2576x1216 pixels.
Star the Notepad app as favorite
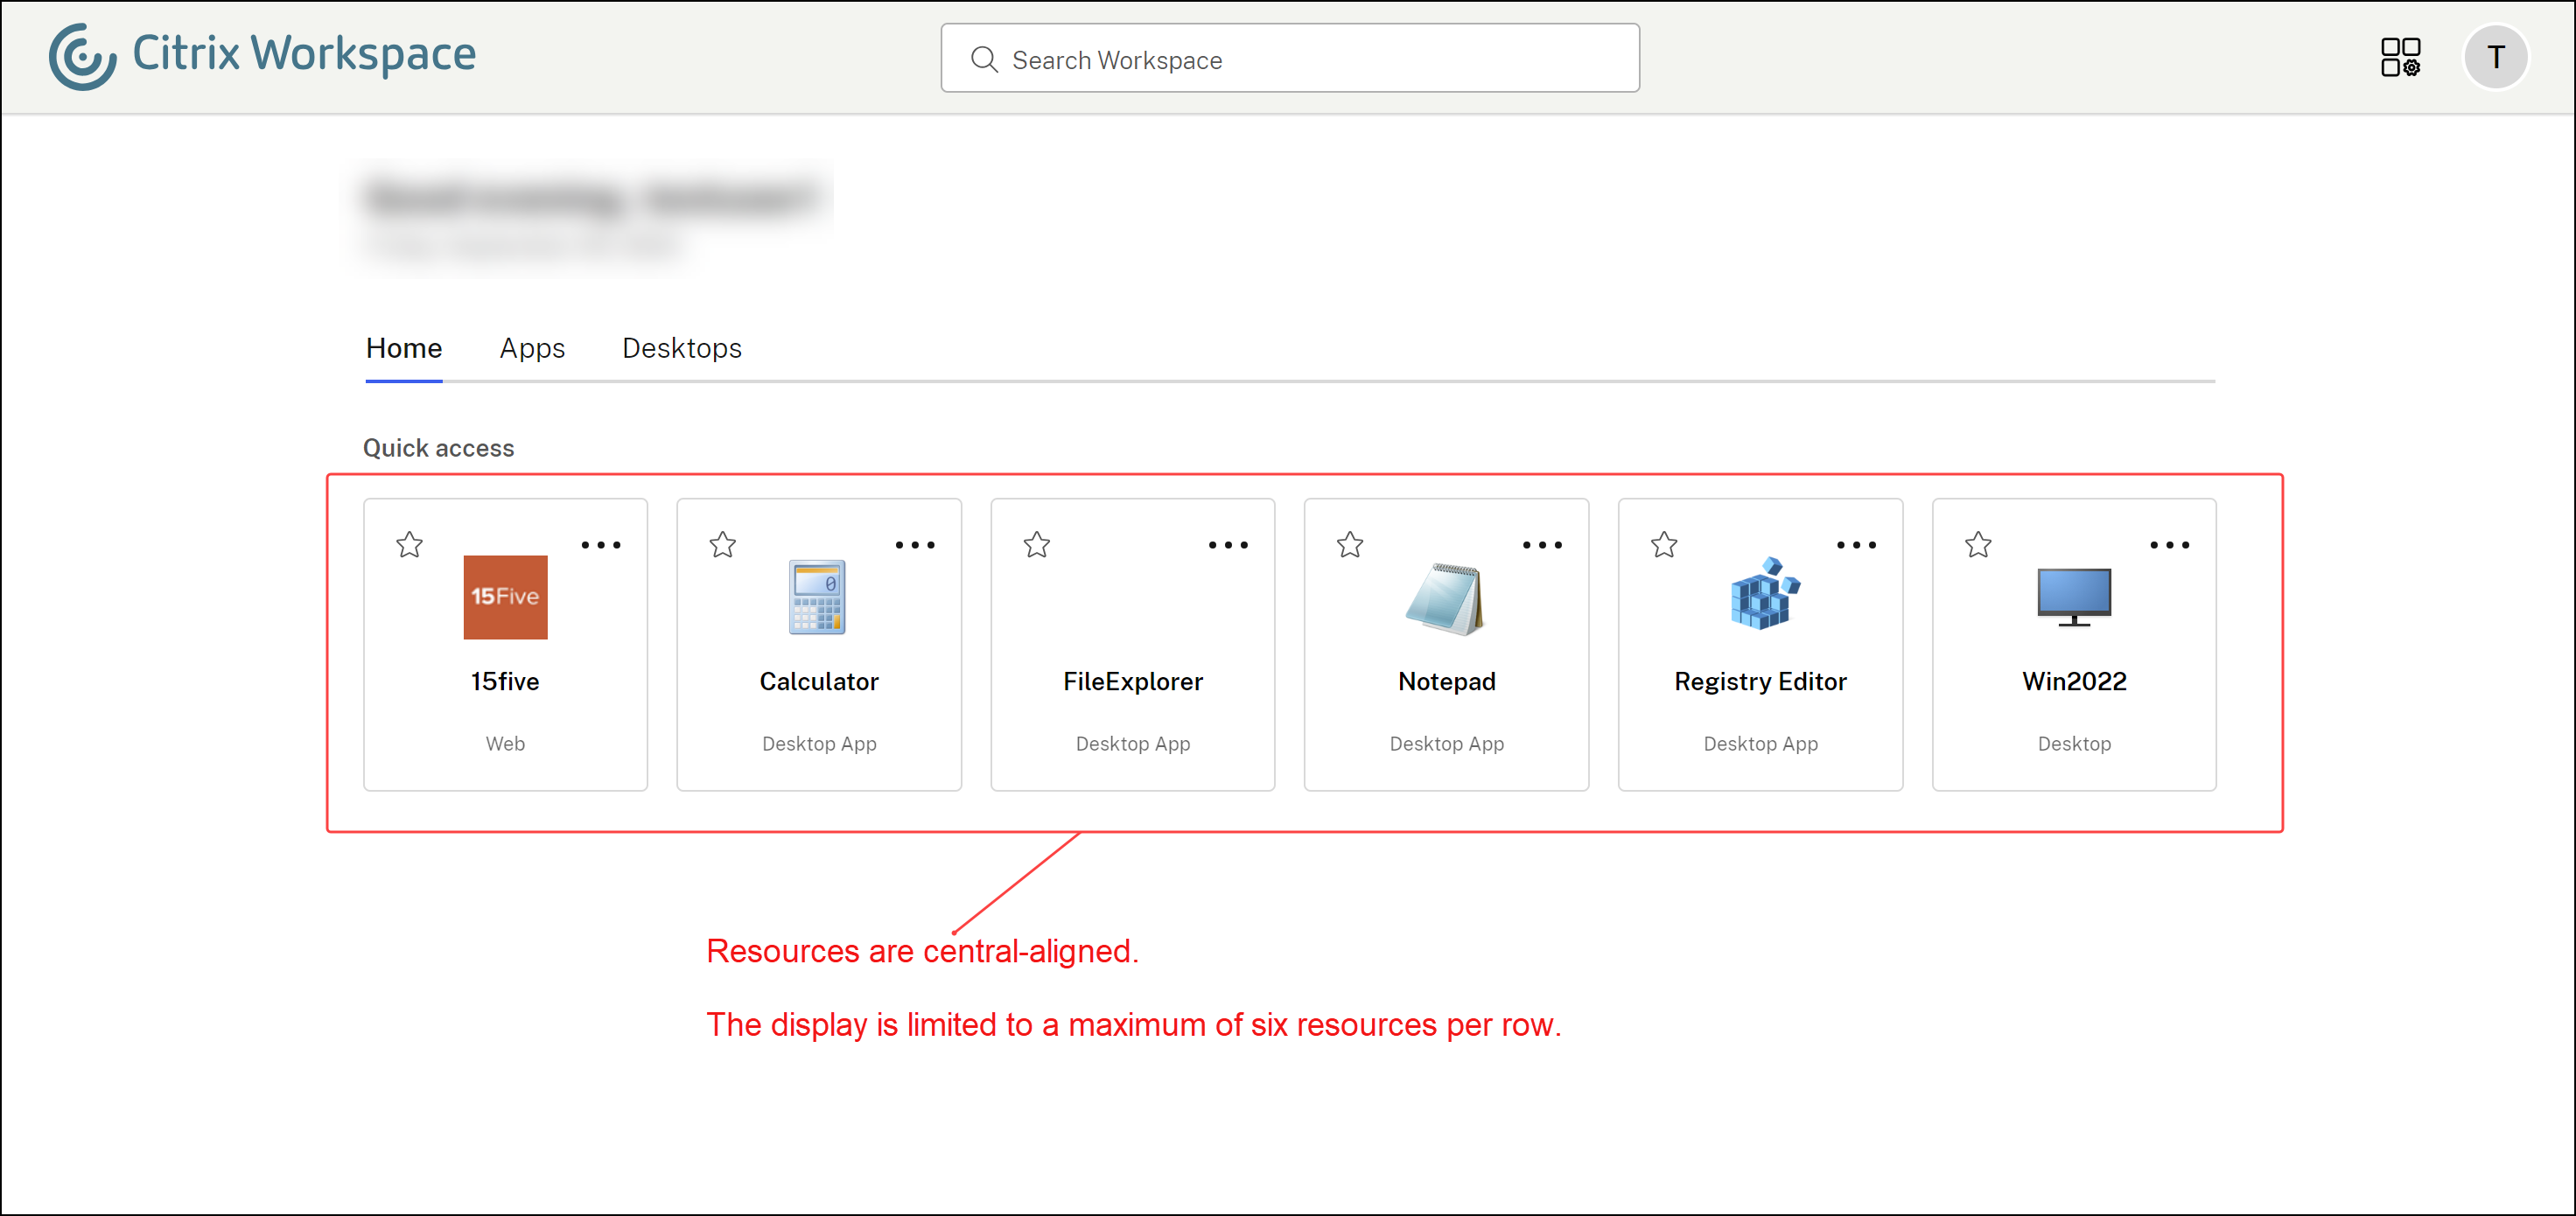pos(1349,545)
